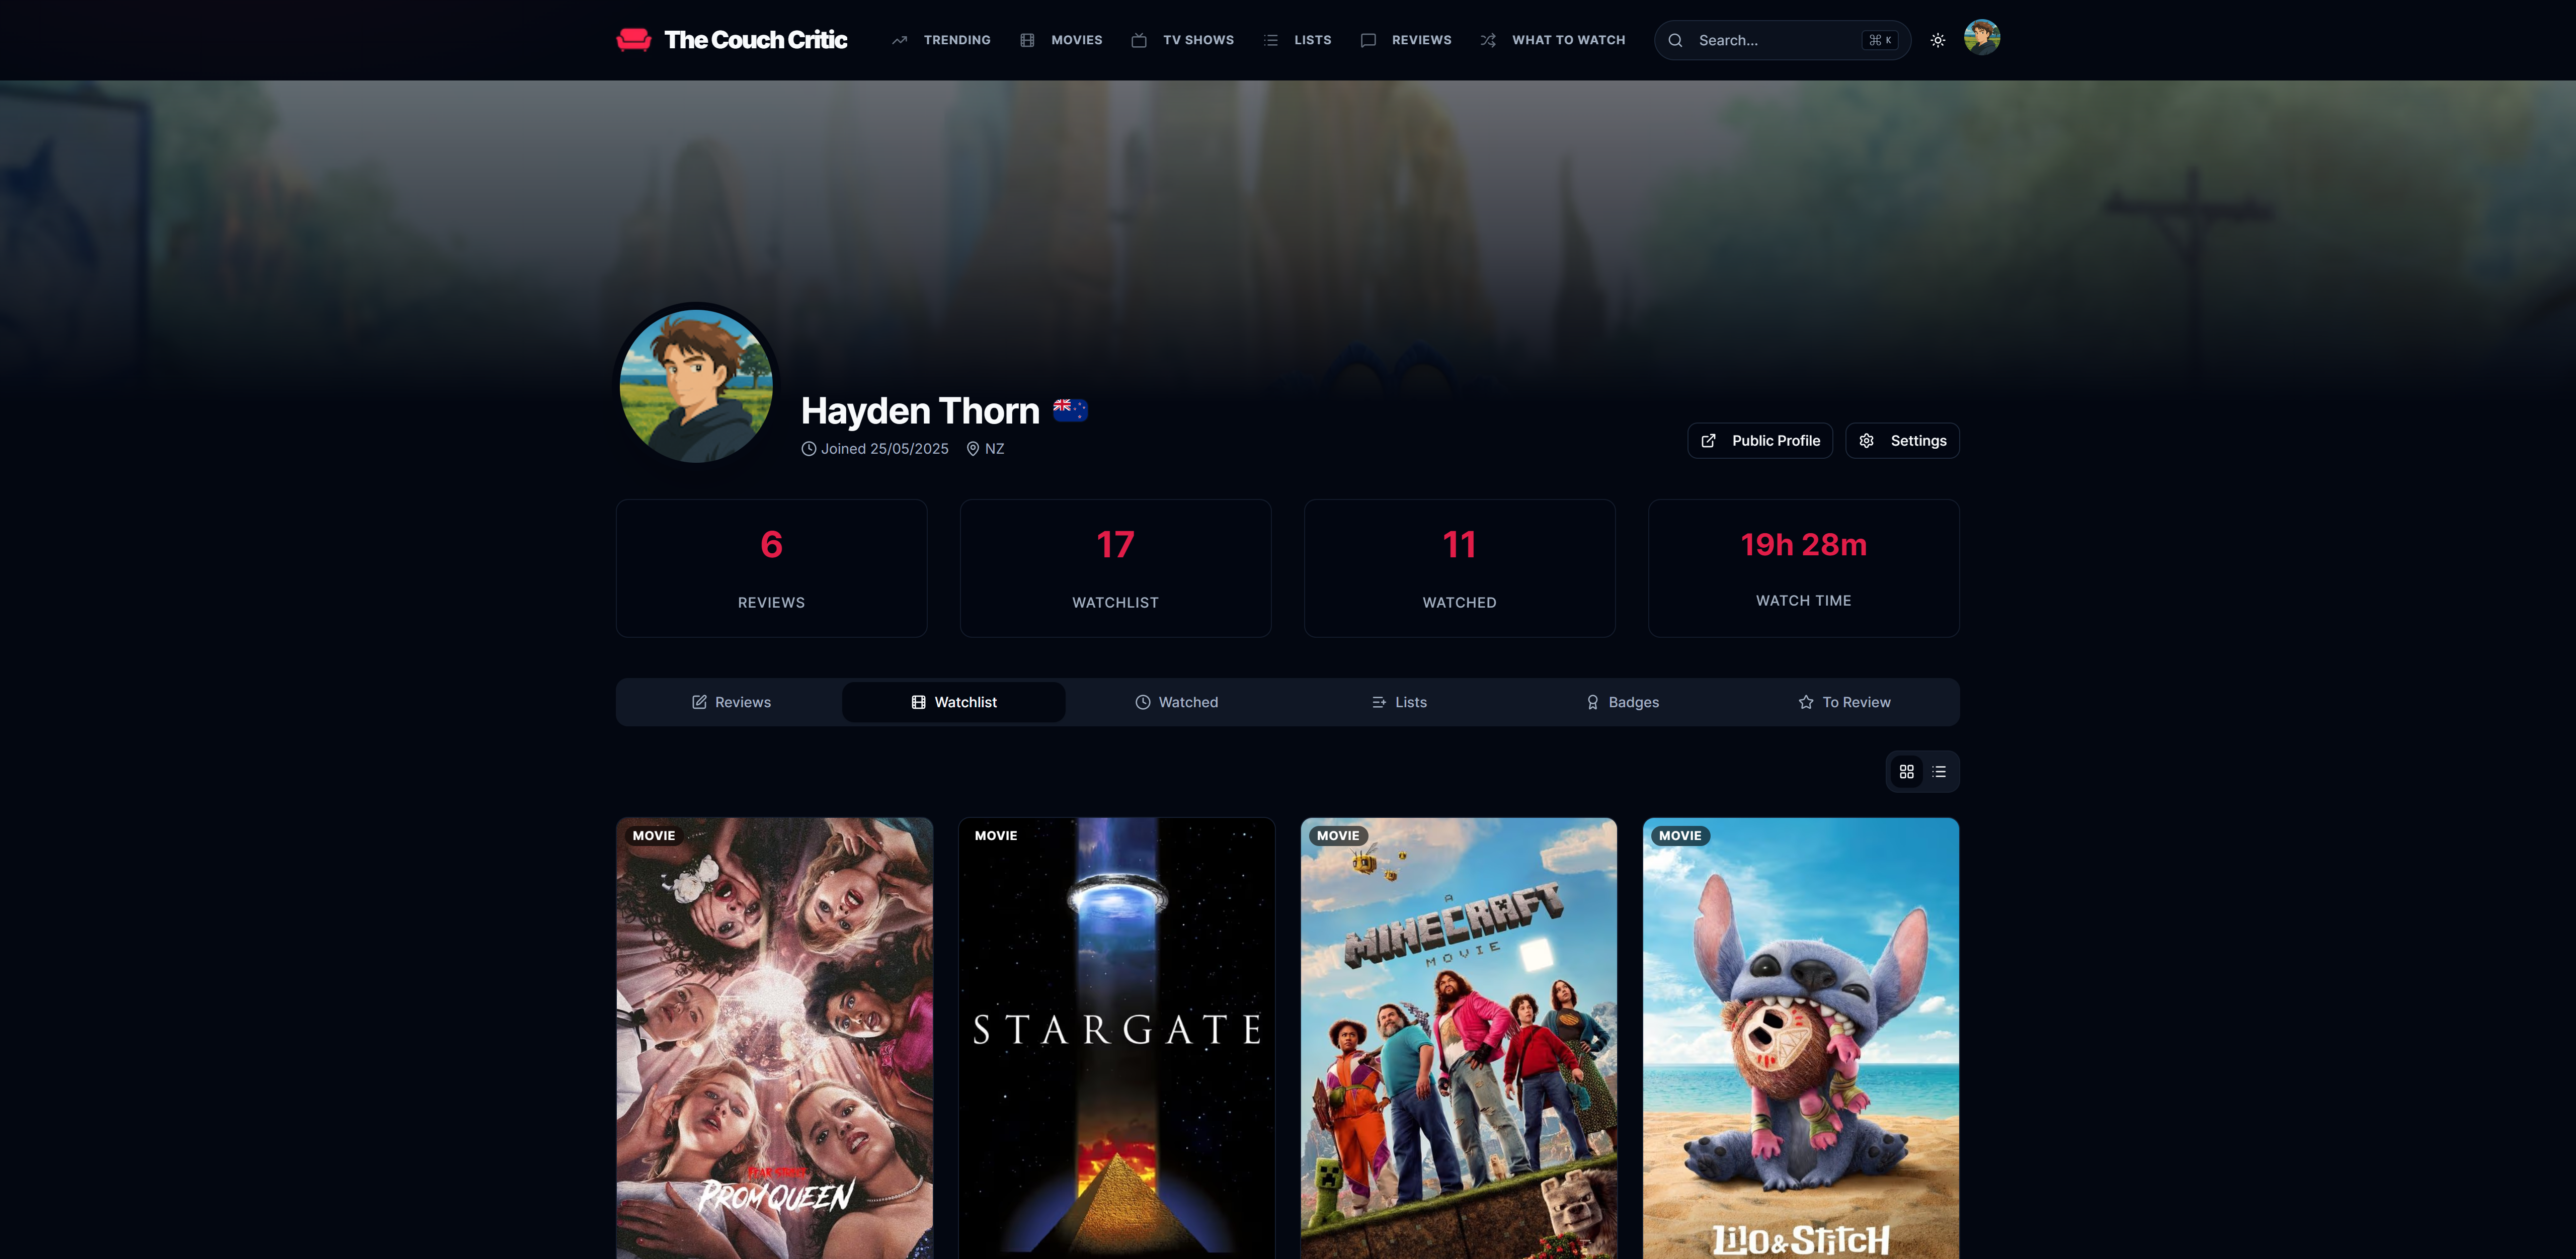
Task: Click the 17 Watchlist stat card
Action: click(1115, 568)
